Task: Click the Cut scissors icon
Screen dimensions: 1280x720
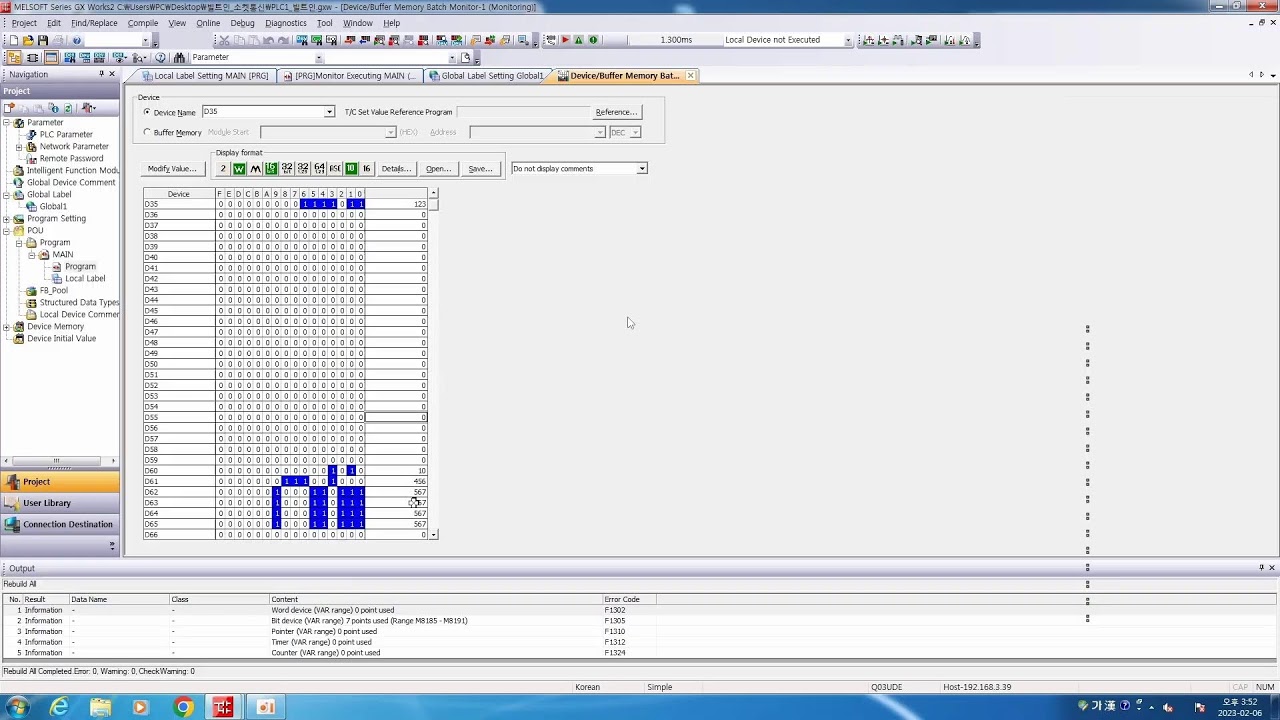Action: 224,40
